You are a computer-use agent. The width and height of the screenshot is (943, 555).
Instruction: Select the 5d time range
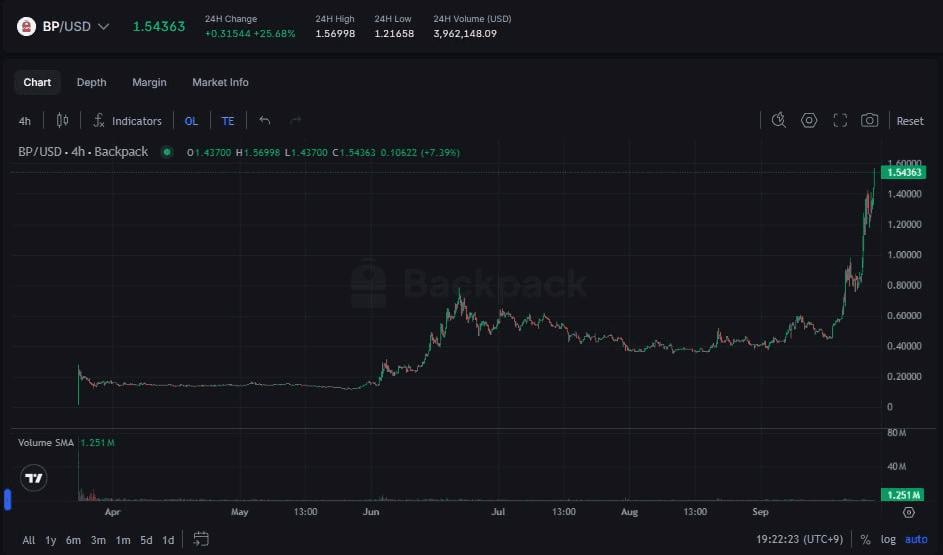coord(146,540)
